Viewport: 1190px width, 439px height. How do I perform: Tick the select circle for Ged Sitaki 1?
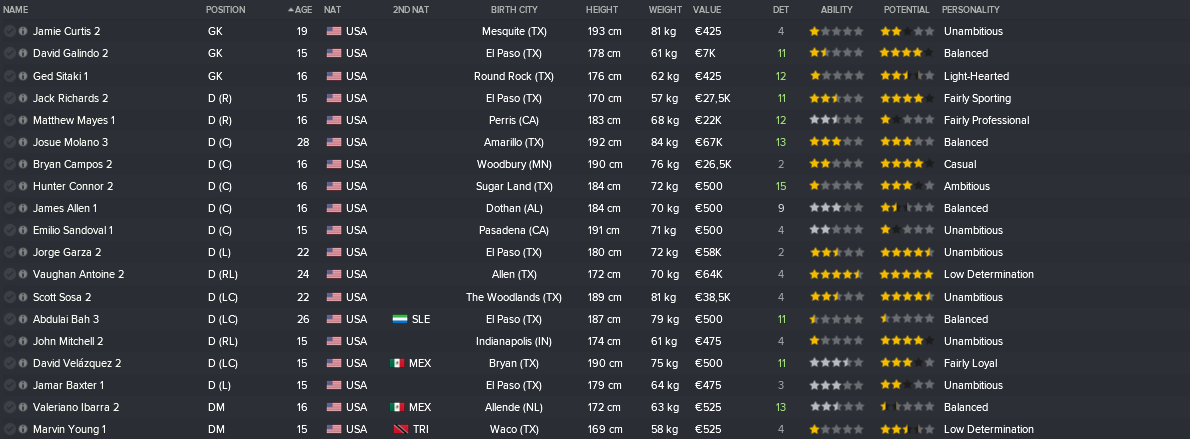[x=10, y=77]
